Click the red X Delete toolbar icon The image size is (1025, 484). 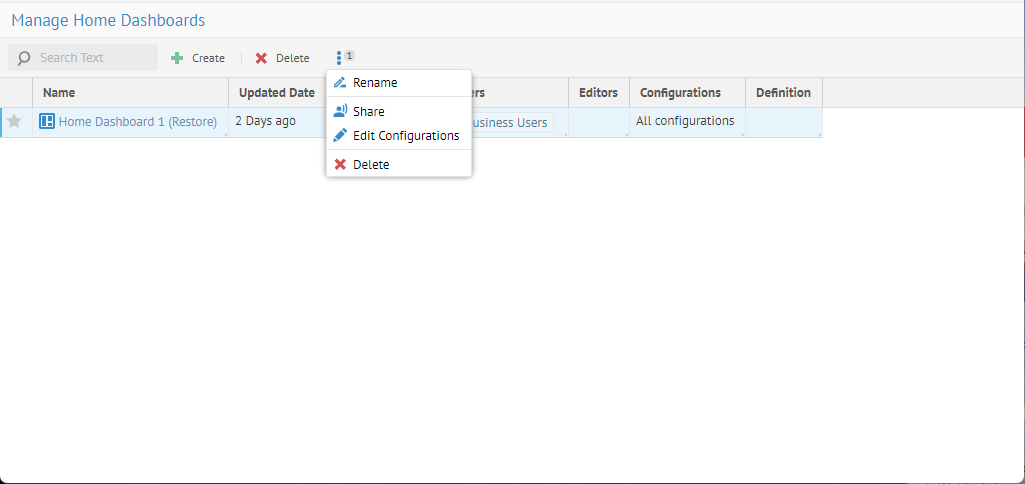tap(261, 58)
